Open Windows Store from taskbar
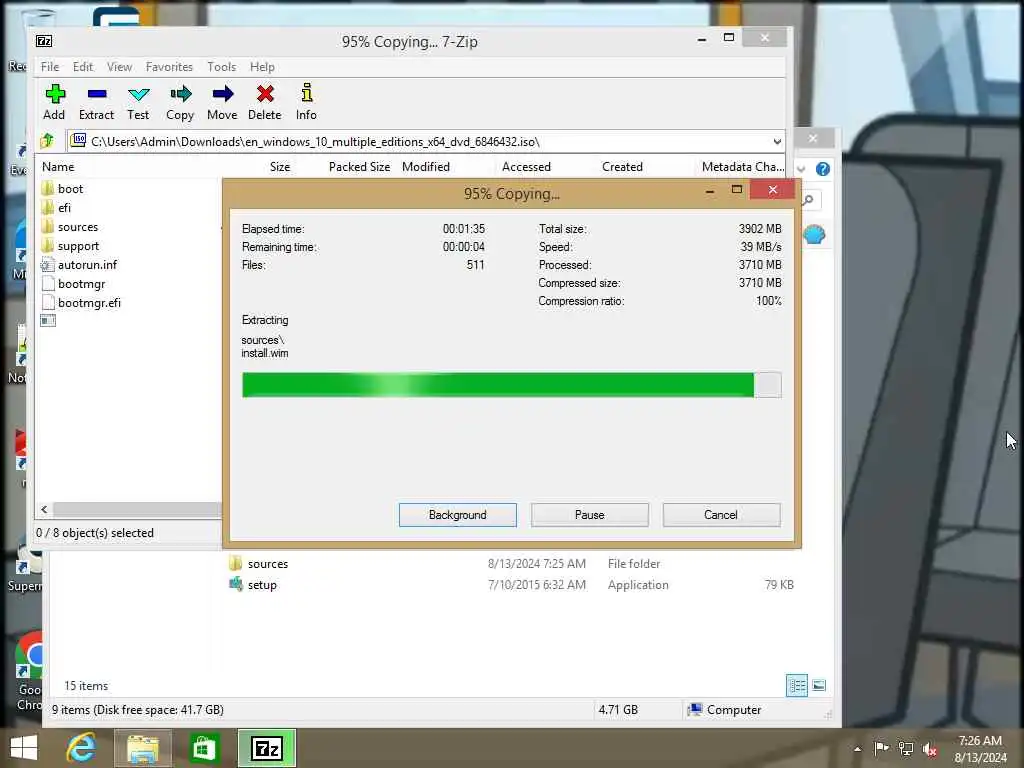This screenshot has width=1024, height=768. tap(204, 748)
